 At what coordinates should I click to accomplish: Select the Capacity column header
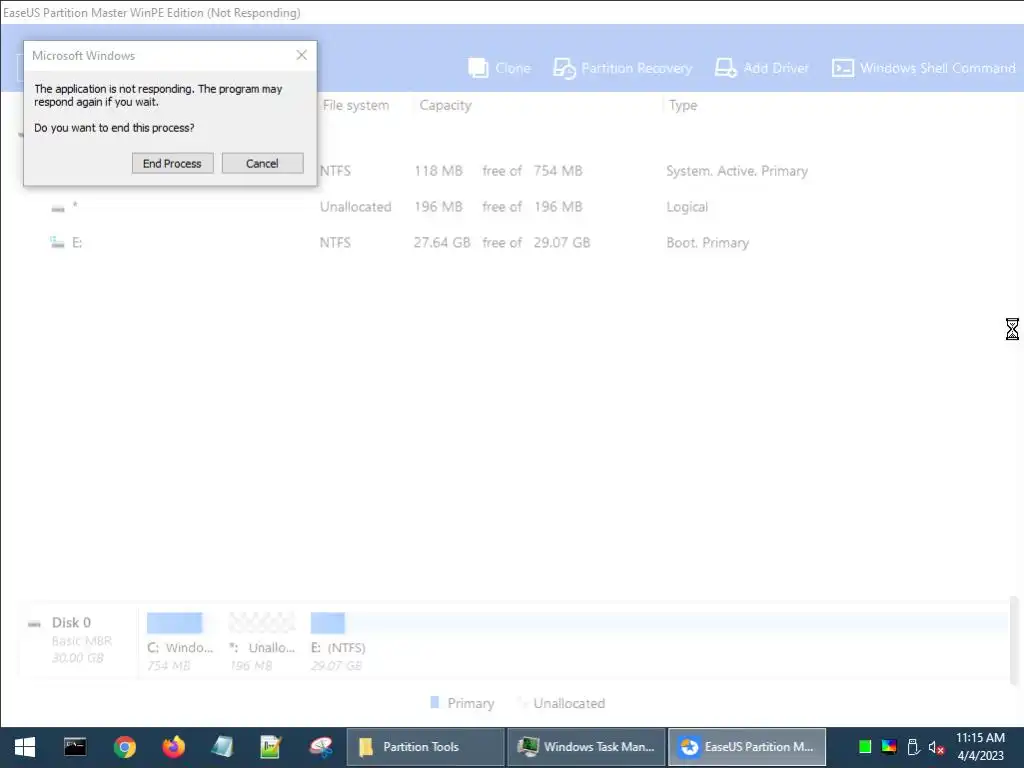pos(445,105)
